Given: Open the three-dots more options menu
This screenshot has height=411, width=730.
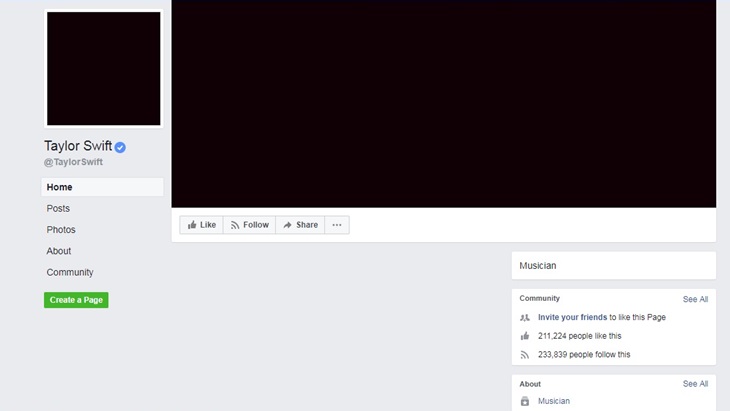Looking at the screenshot, I should tap(337, 225).
